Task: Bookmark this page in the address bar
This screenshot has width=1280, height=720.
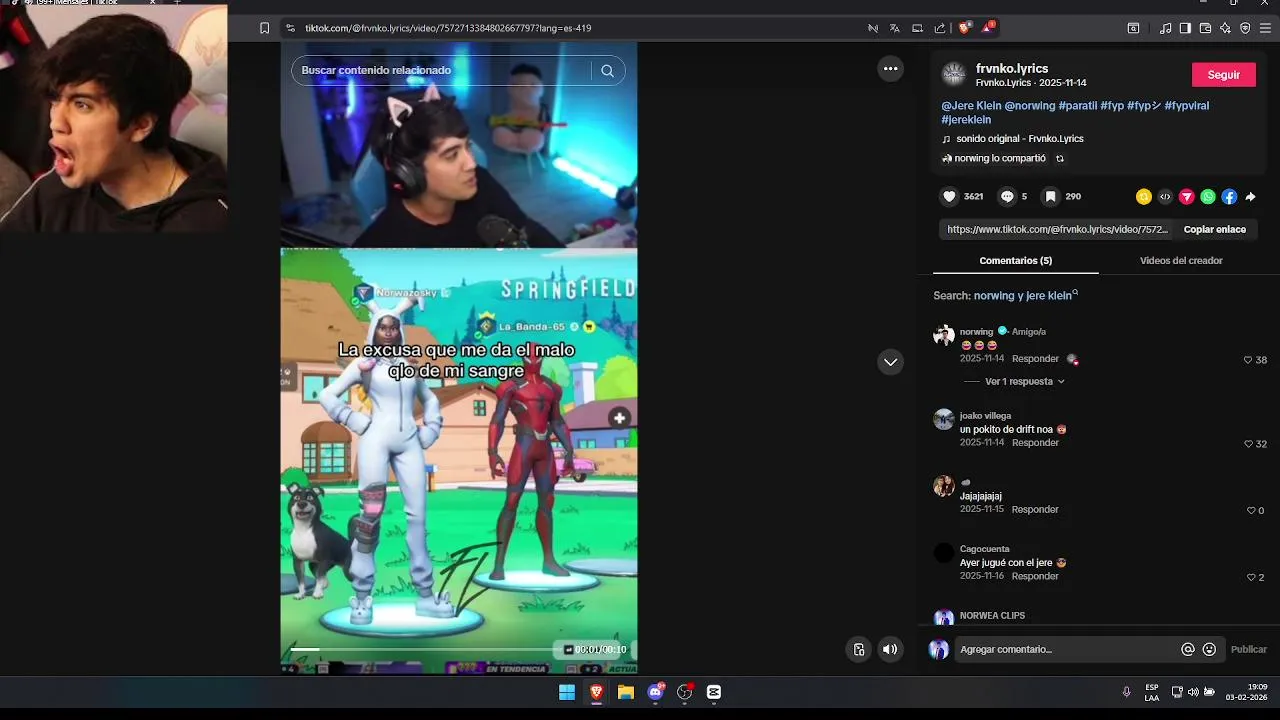Action: pos(264,28)
